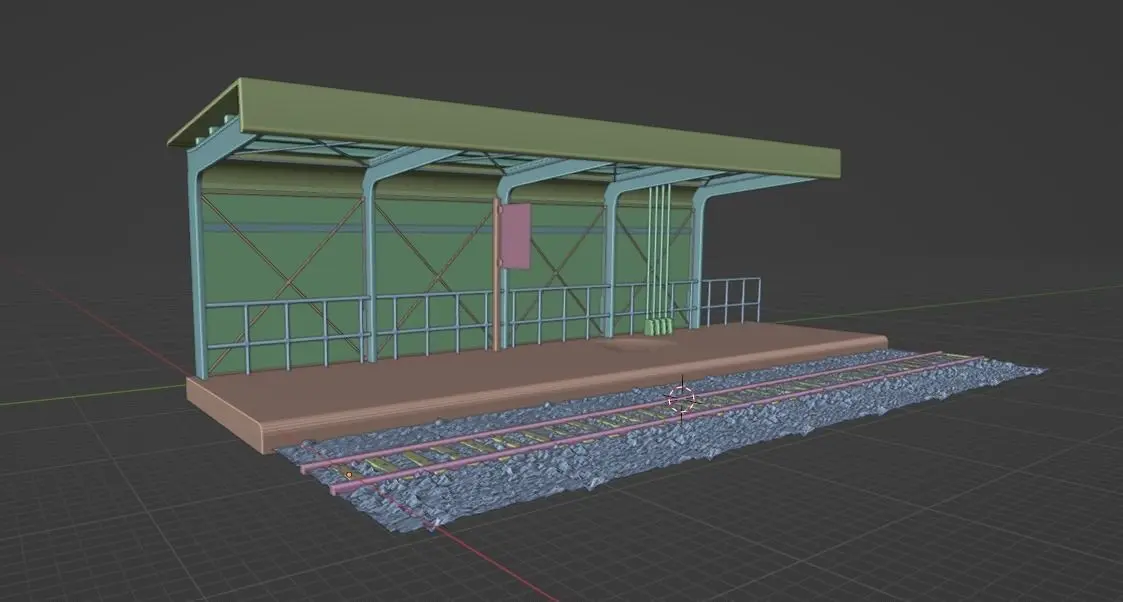
Task: Select the pink sign board on the pole
Action: pos(514,236)
